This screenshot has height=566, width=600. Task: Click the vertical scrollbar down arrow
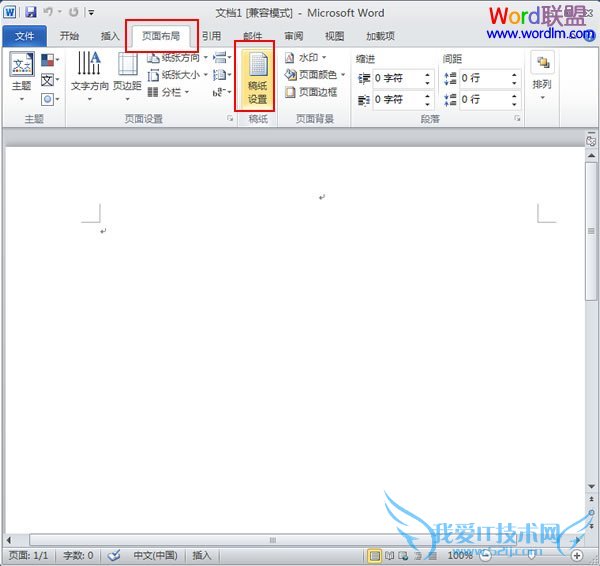click(x=591, y=486)
